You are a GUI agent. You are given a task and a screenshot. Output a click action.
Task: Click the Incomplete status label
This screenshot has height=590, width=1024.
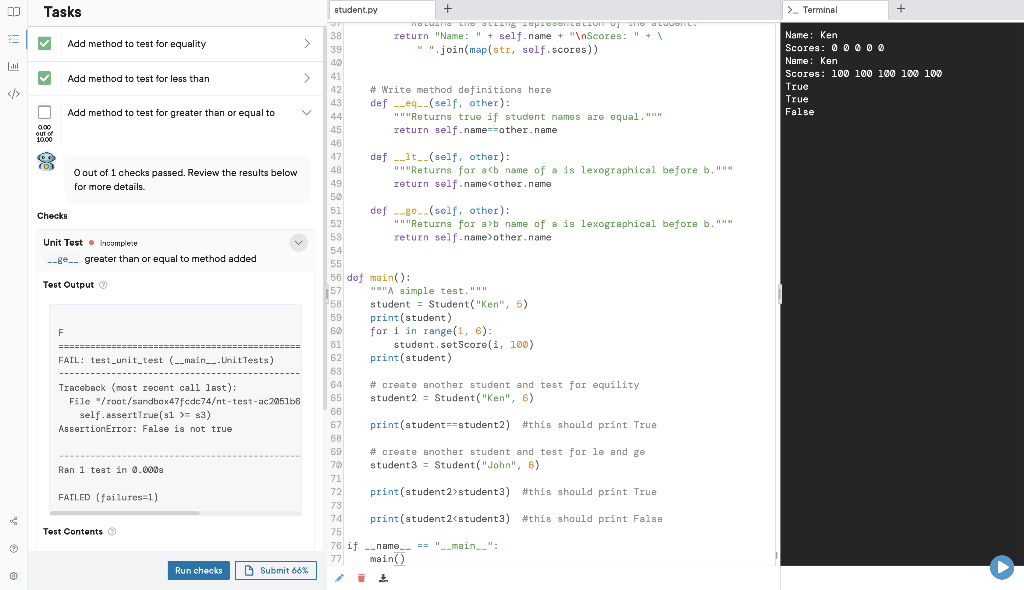coord(118,243)
